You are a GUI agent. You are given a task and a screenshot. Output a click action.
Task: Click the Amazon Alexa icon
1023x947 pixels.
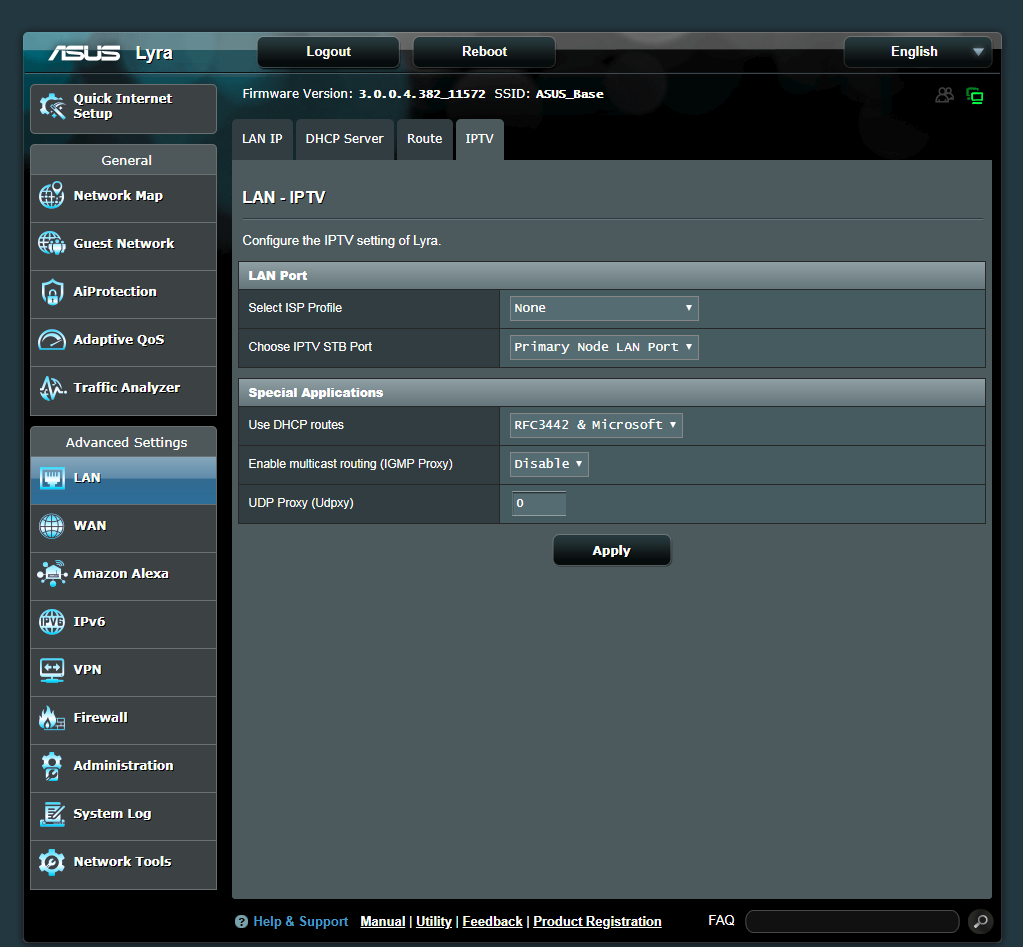[52, 573]
